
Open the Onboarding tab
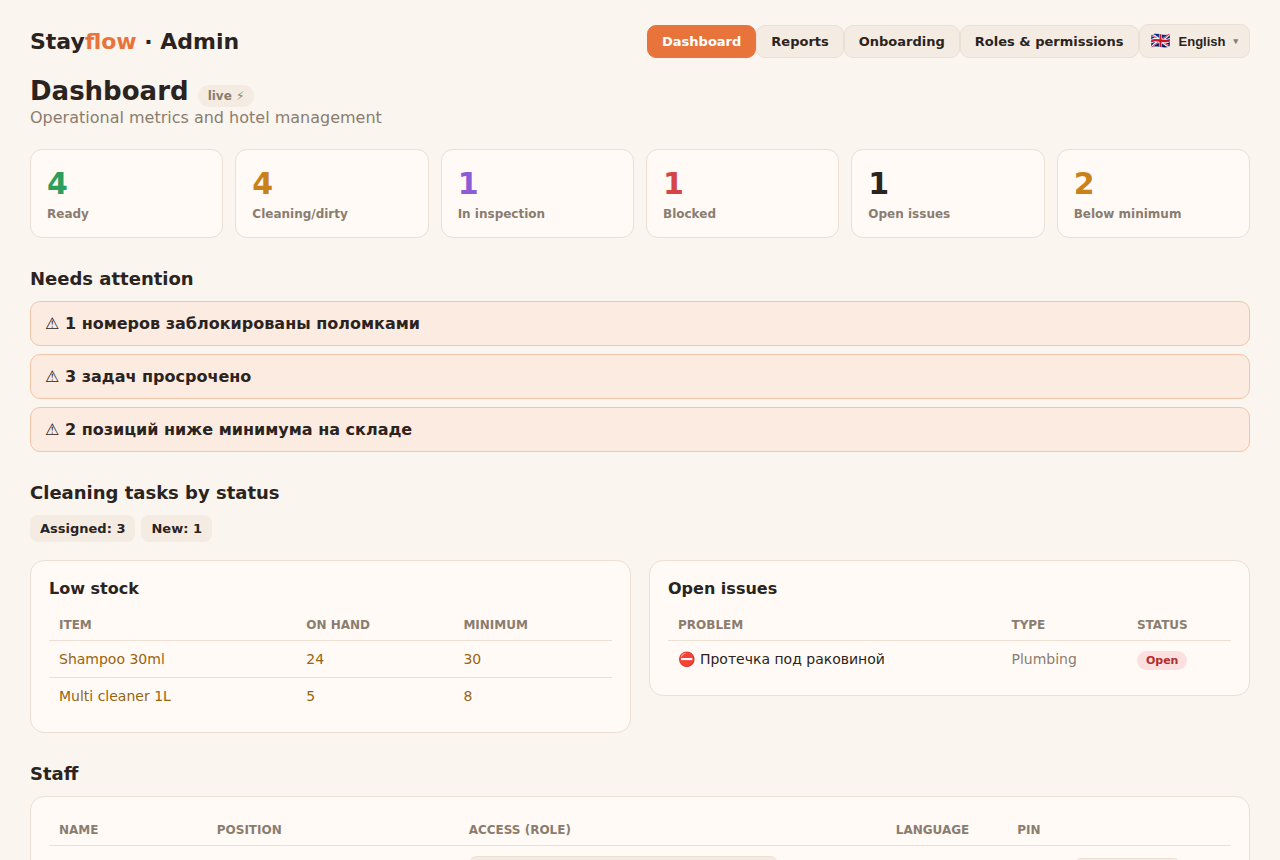pyautogui.click(x=901, y=41)
